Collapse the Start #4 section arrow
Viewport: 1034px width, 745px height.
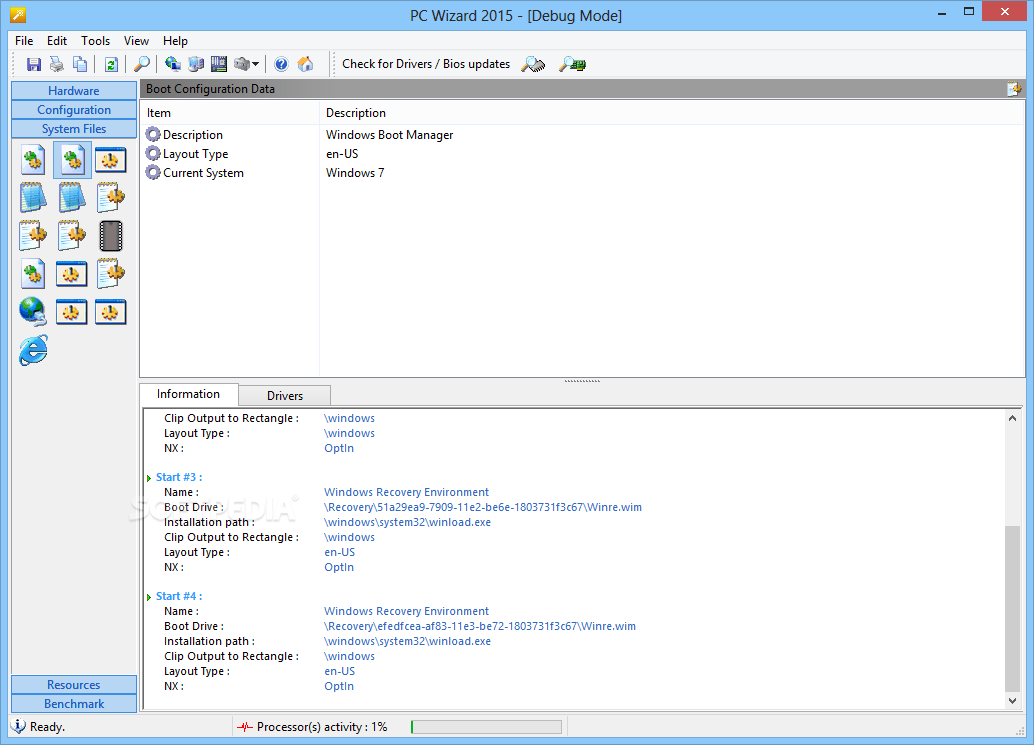pyautogui.click(x=149, y=597)
